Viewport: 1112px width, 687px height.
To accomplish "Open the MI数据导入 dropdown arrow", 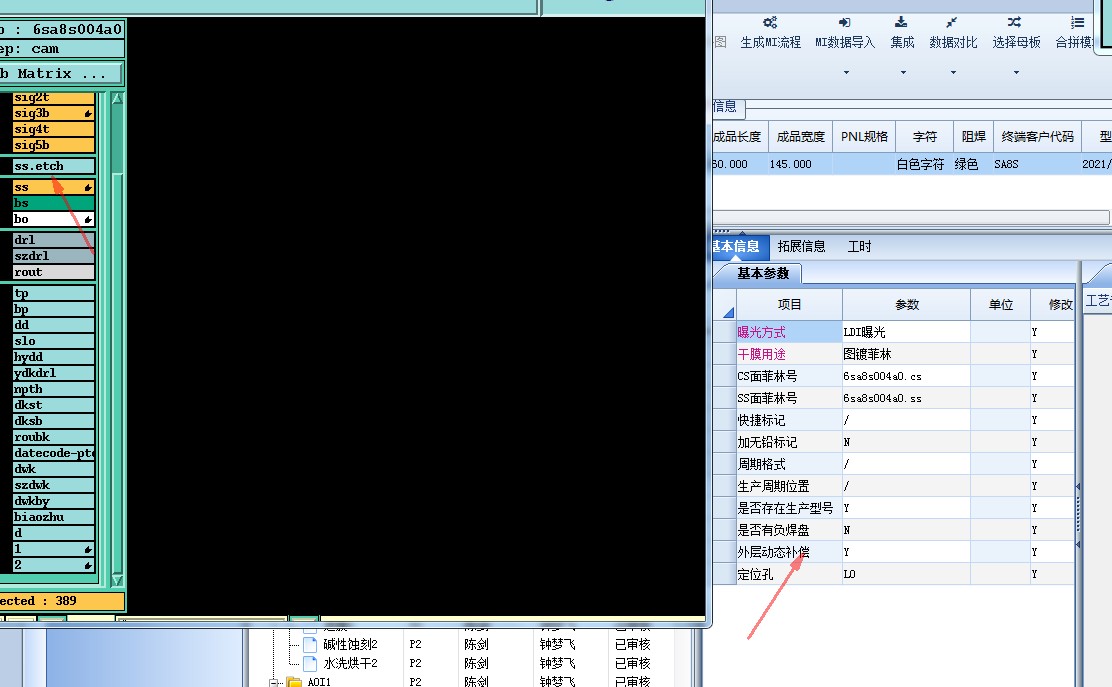I will pos(846,72).
